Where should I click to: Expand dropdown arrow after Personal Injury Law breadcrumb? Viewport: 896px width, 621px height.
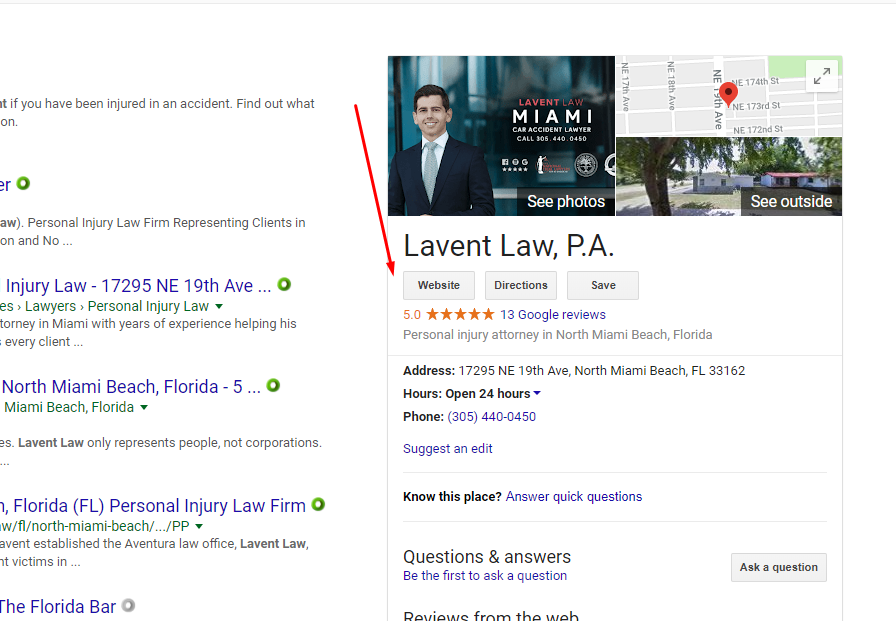click(219, 307)
